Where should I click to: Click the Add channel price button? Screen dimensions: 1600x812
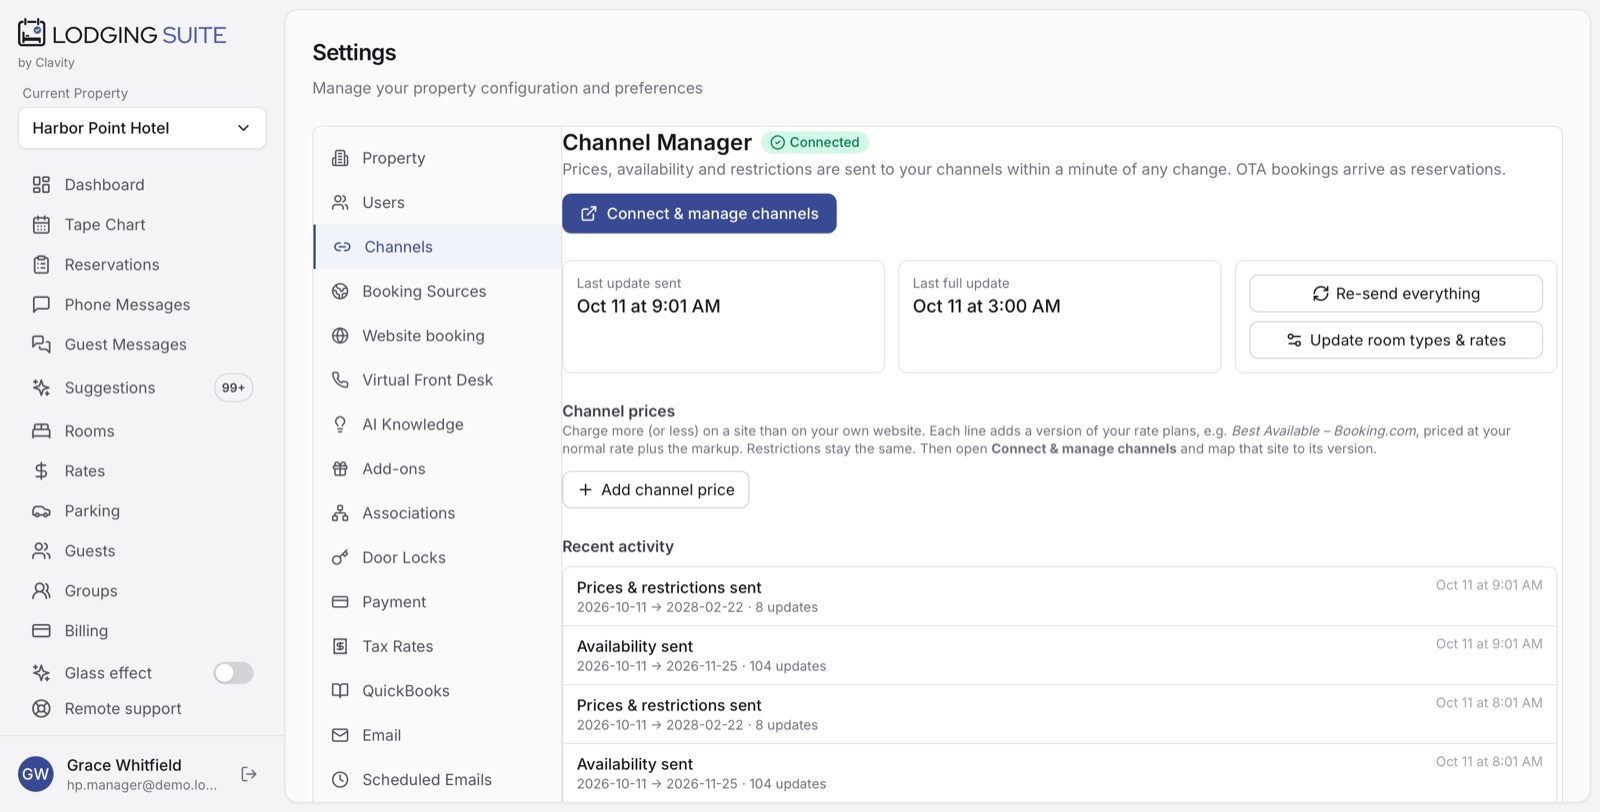[656, 490]
